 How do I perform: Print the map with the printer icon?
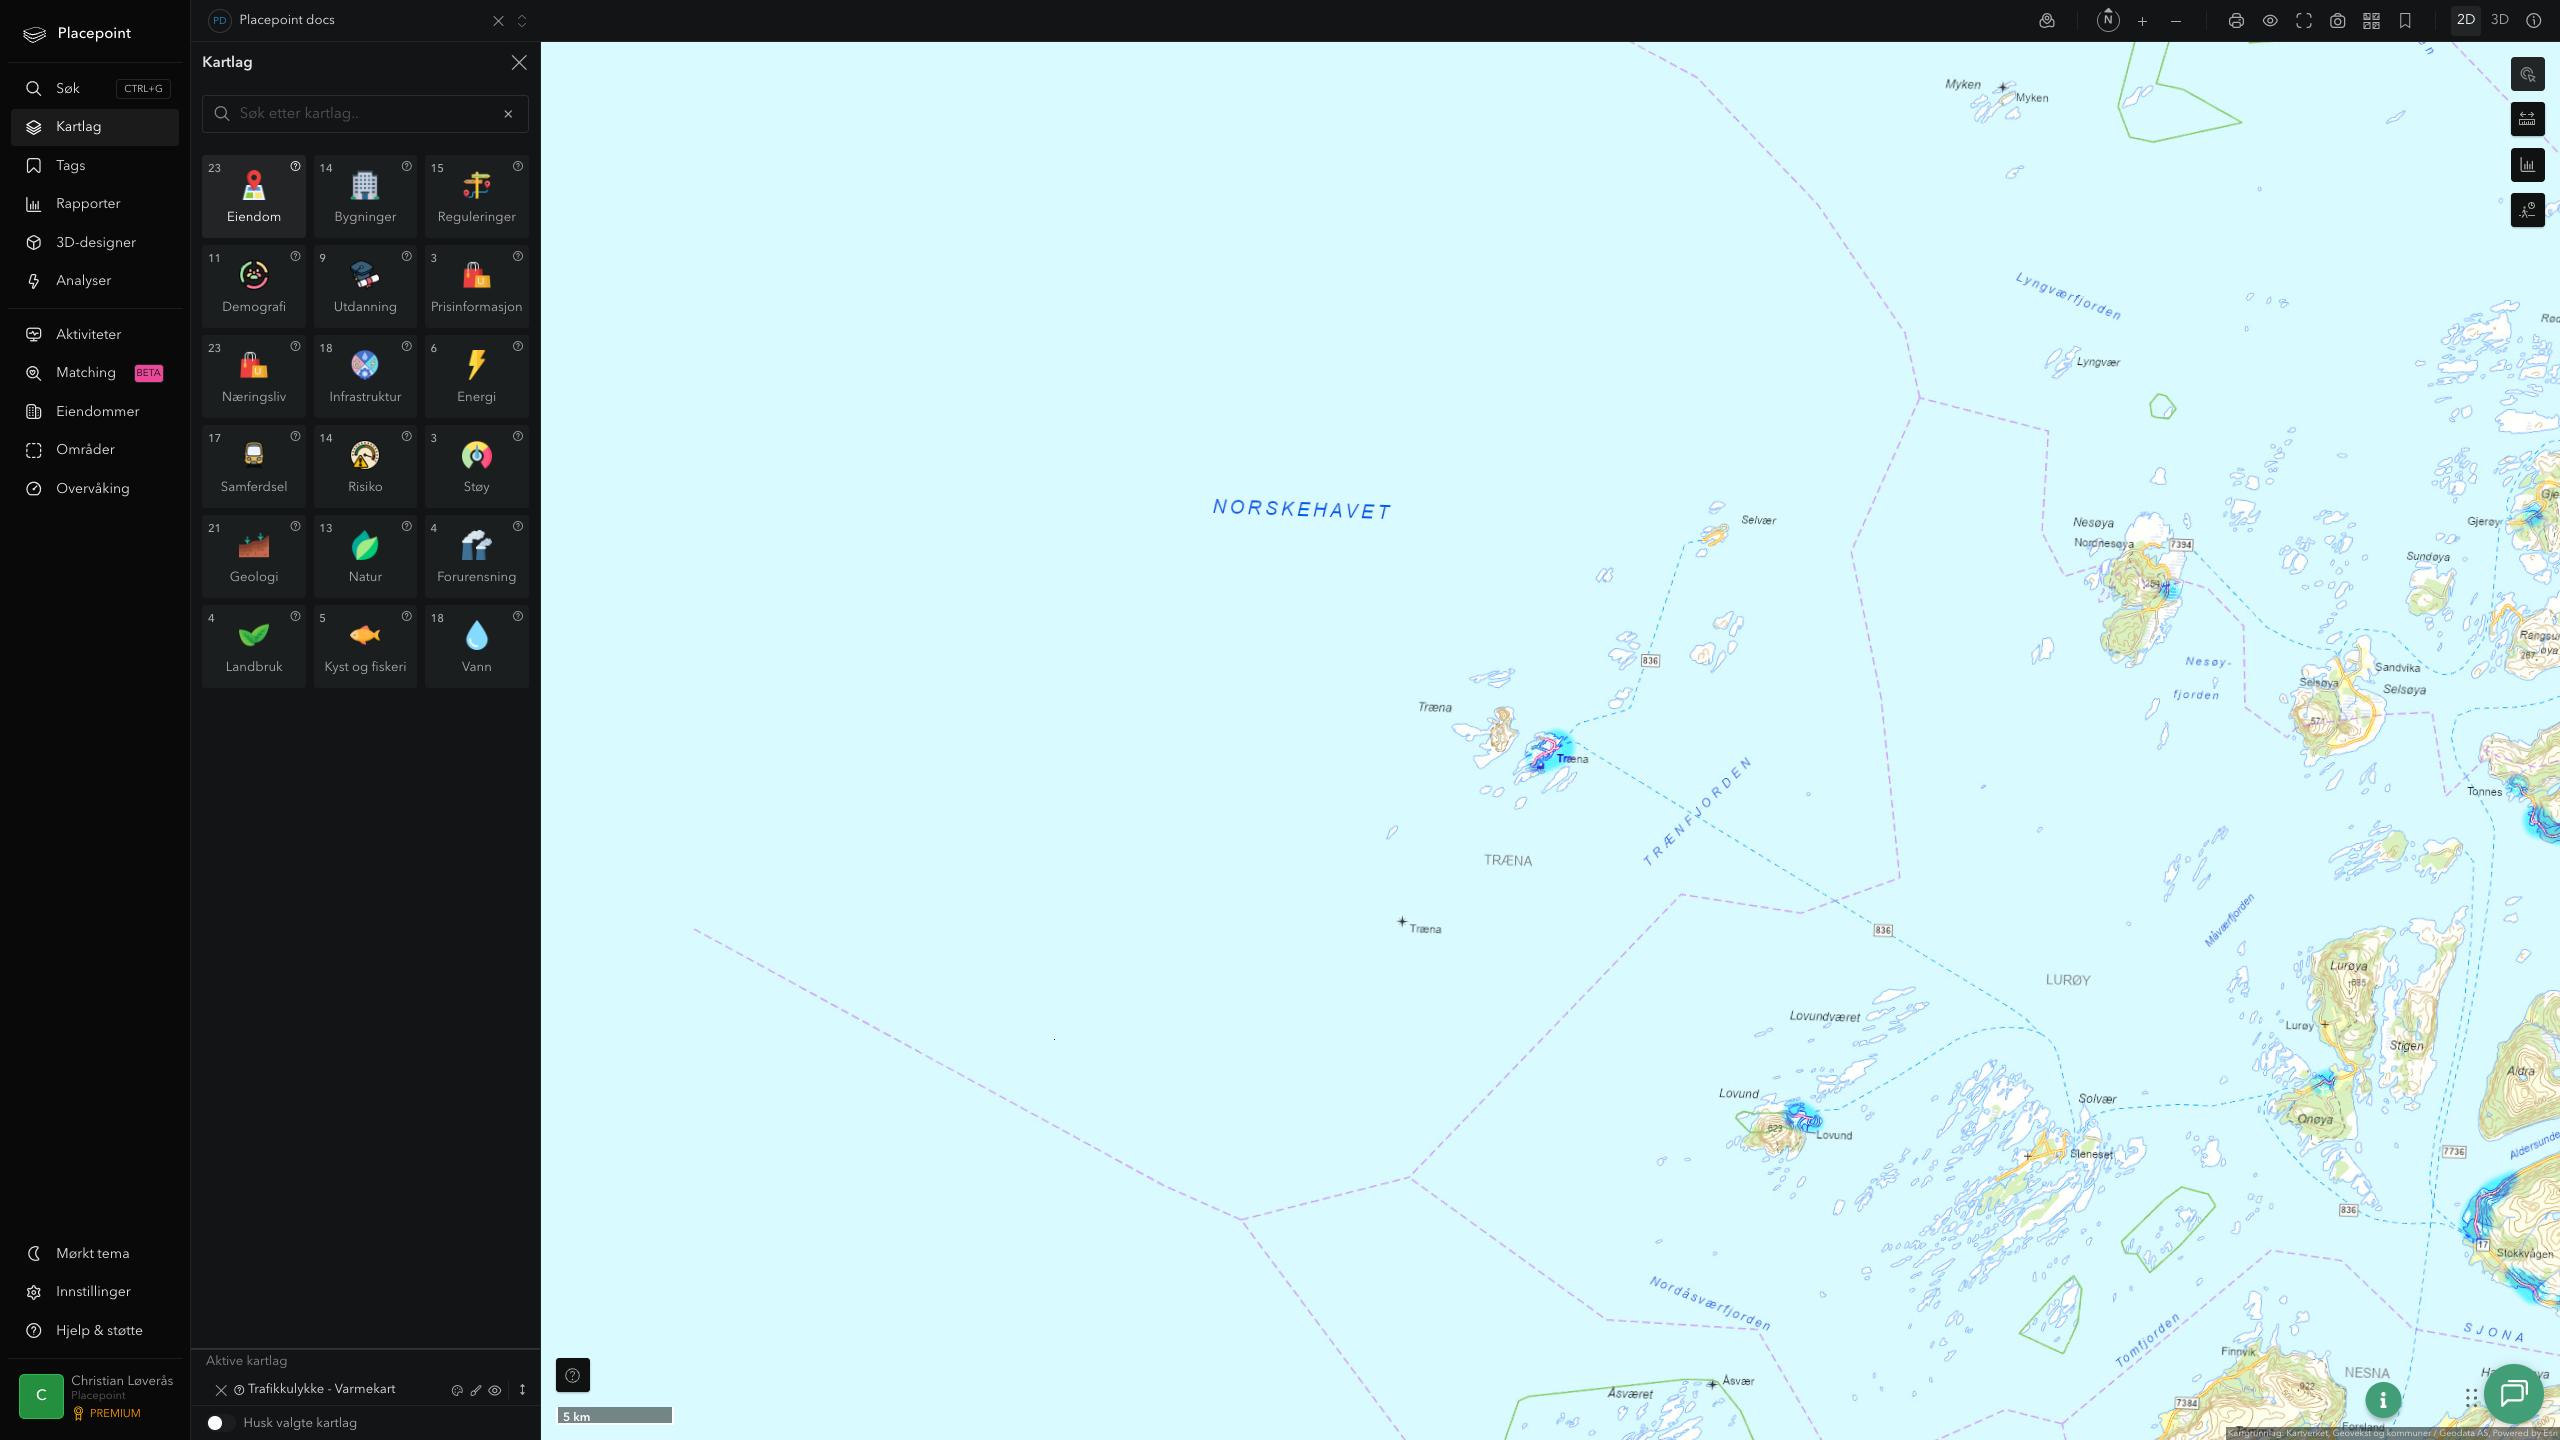point(2236,21)
